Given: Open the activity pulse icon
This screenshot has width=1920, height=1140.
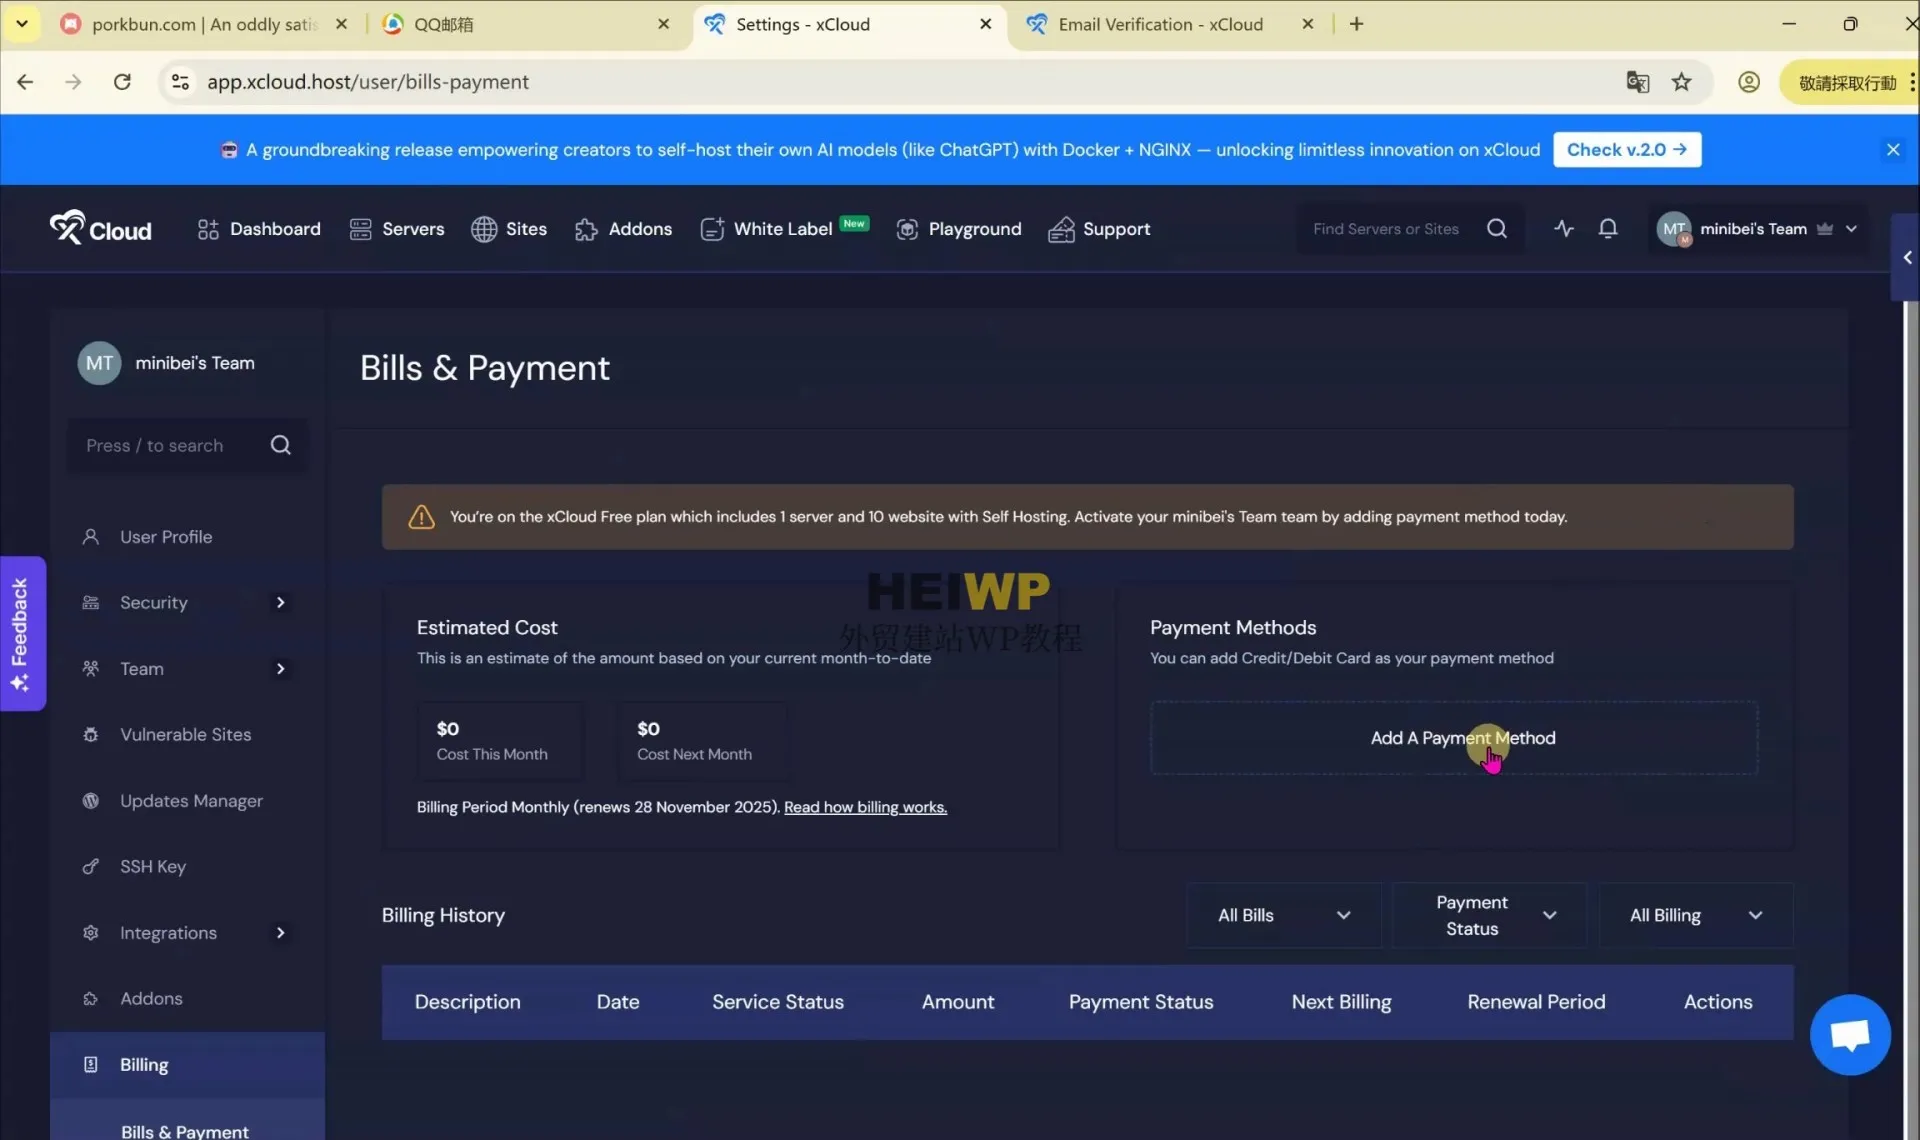Looking at the screenshot, I should pyautogui.click(x=1564, y=229).
